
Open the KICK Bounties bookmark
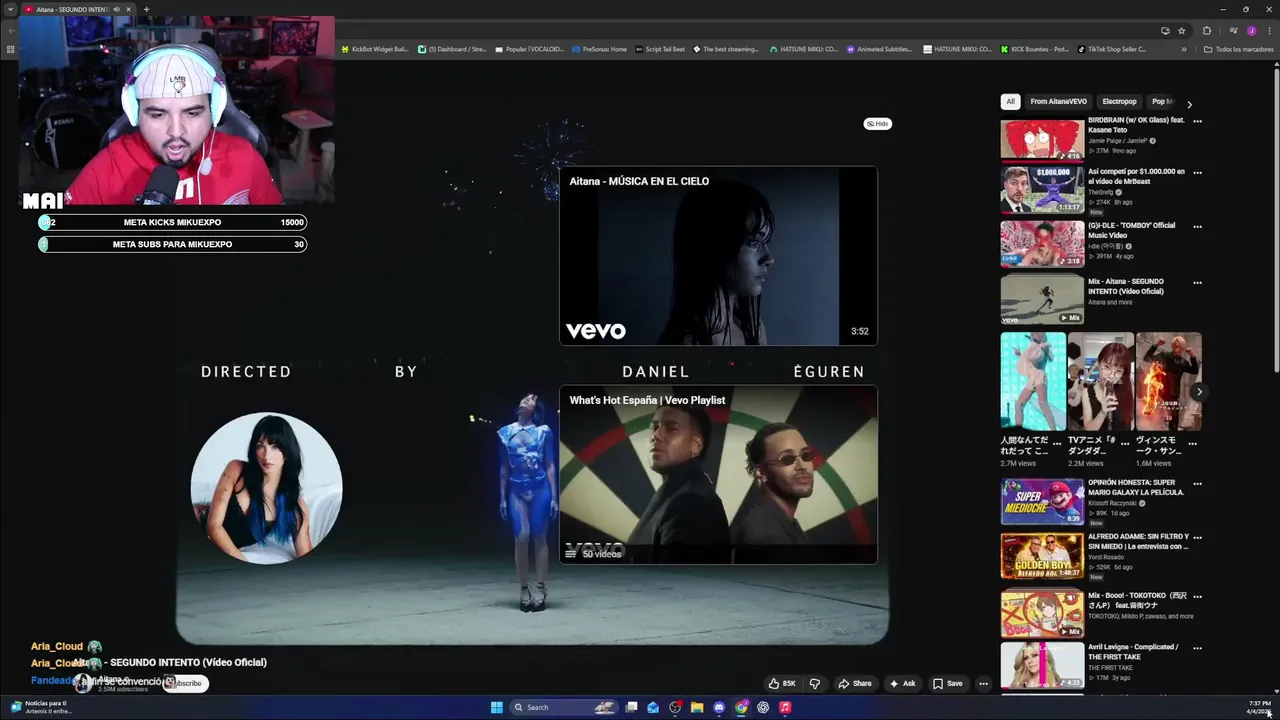pyautogui.click(x=1034, y=49)
